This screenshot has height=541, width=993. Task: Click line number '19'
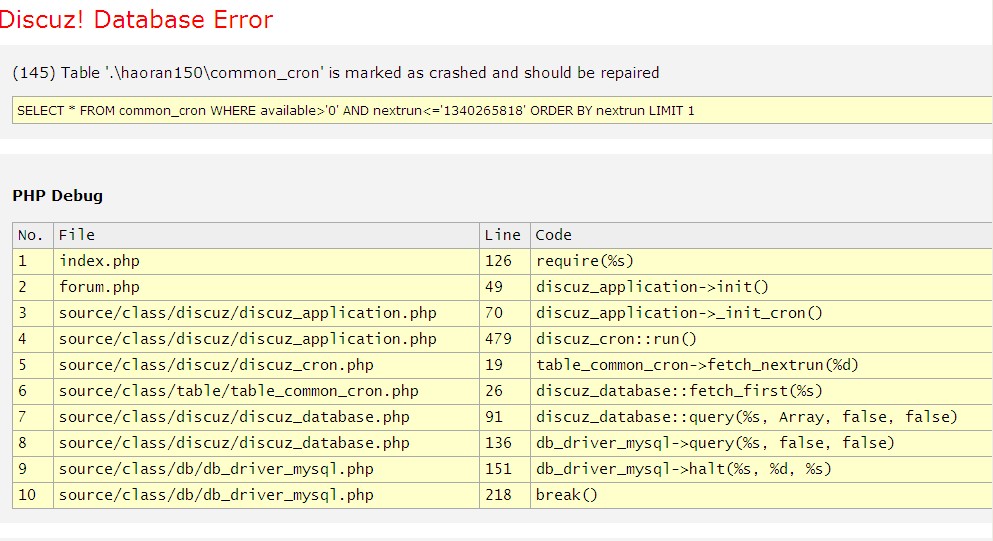[x=494, y=365]
